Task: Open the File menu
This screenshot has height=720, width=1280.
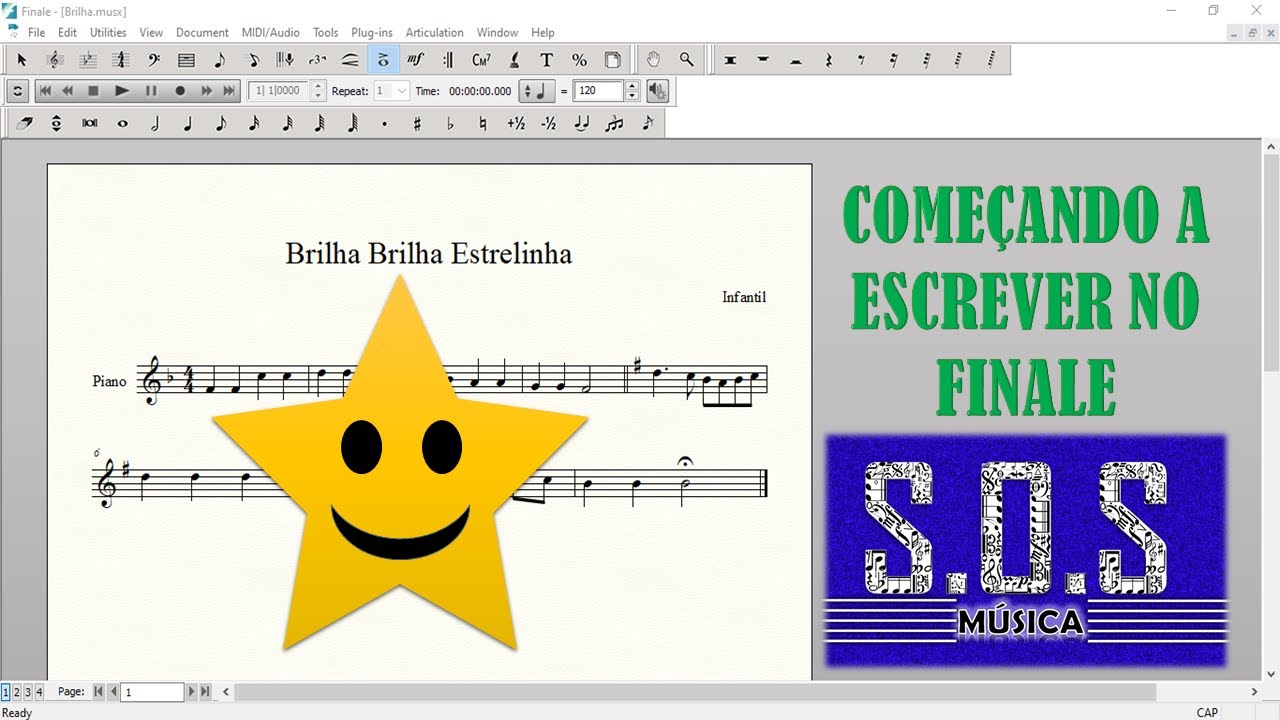Action: click(x=36, y=32)
